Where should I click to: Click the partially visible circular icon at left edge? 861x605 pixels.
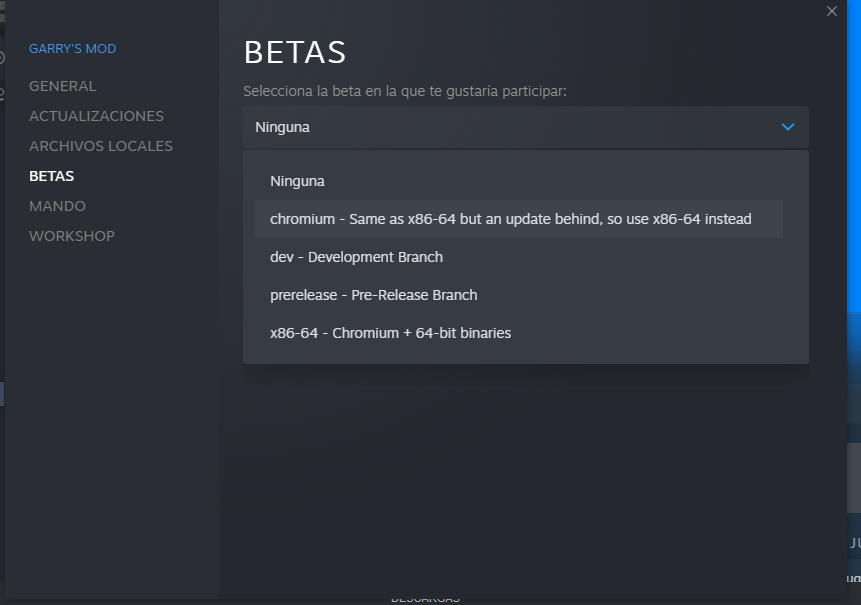(x=2, y=57)
